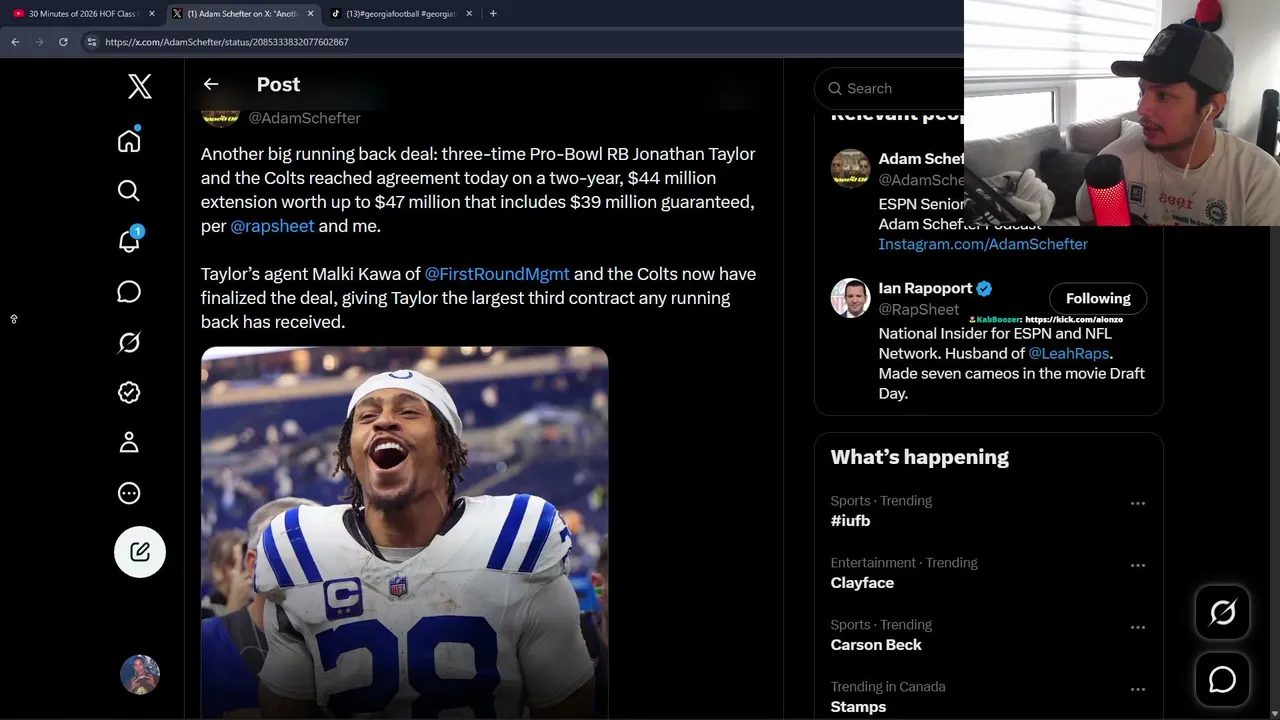Image resolution: width=1280 pixels, height=720 pixels.
Task: Open more options for the Carson Beck trend
Action: 1137,627
